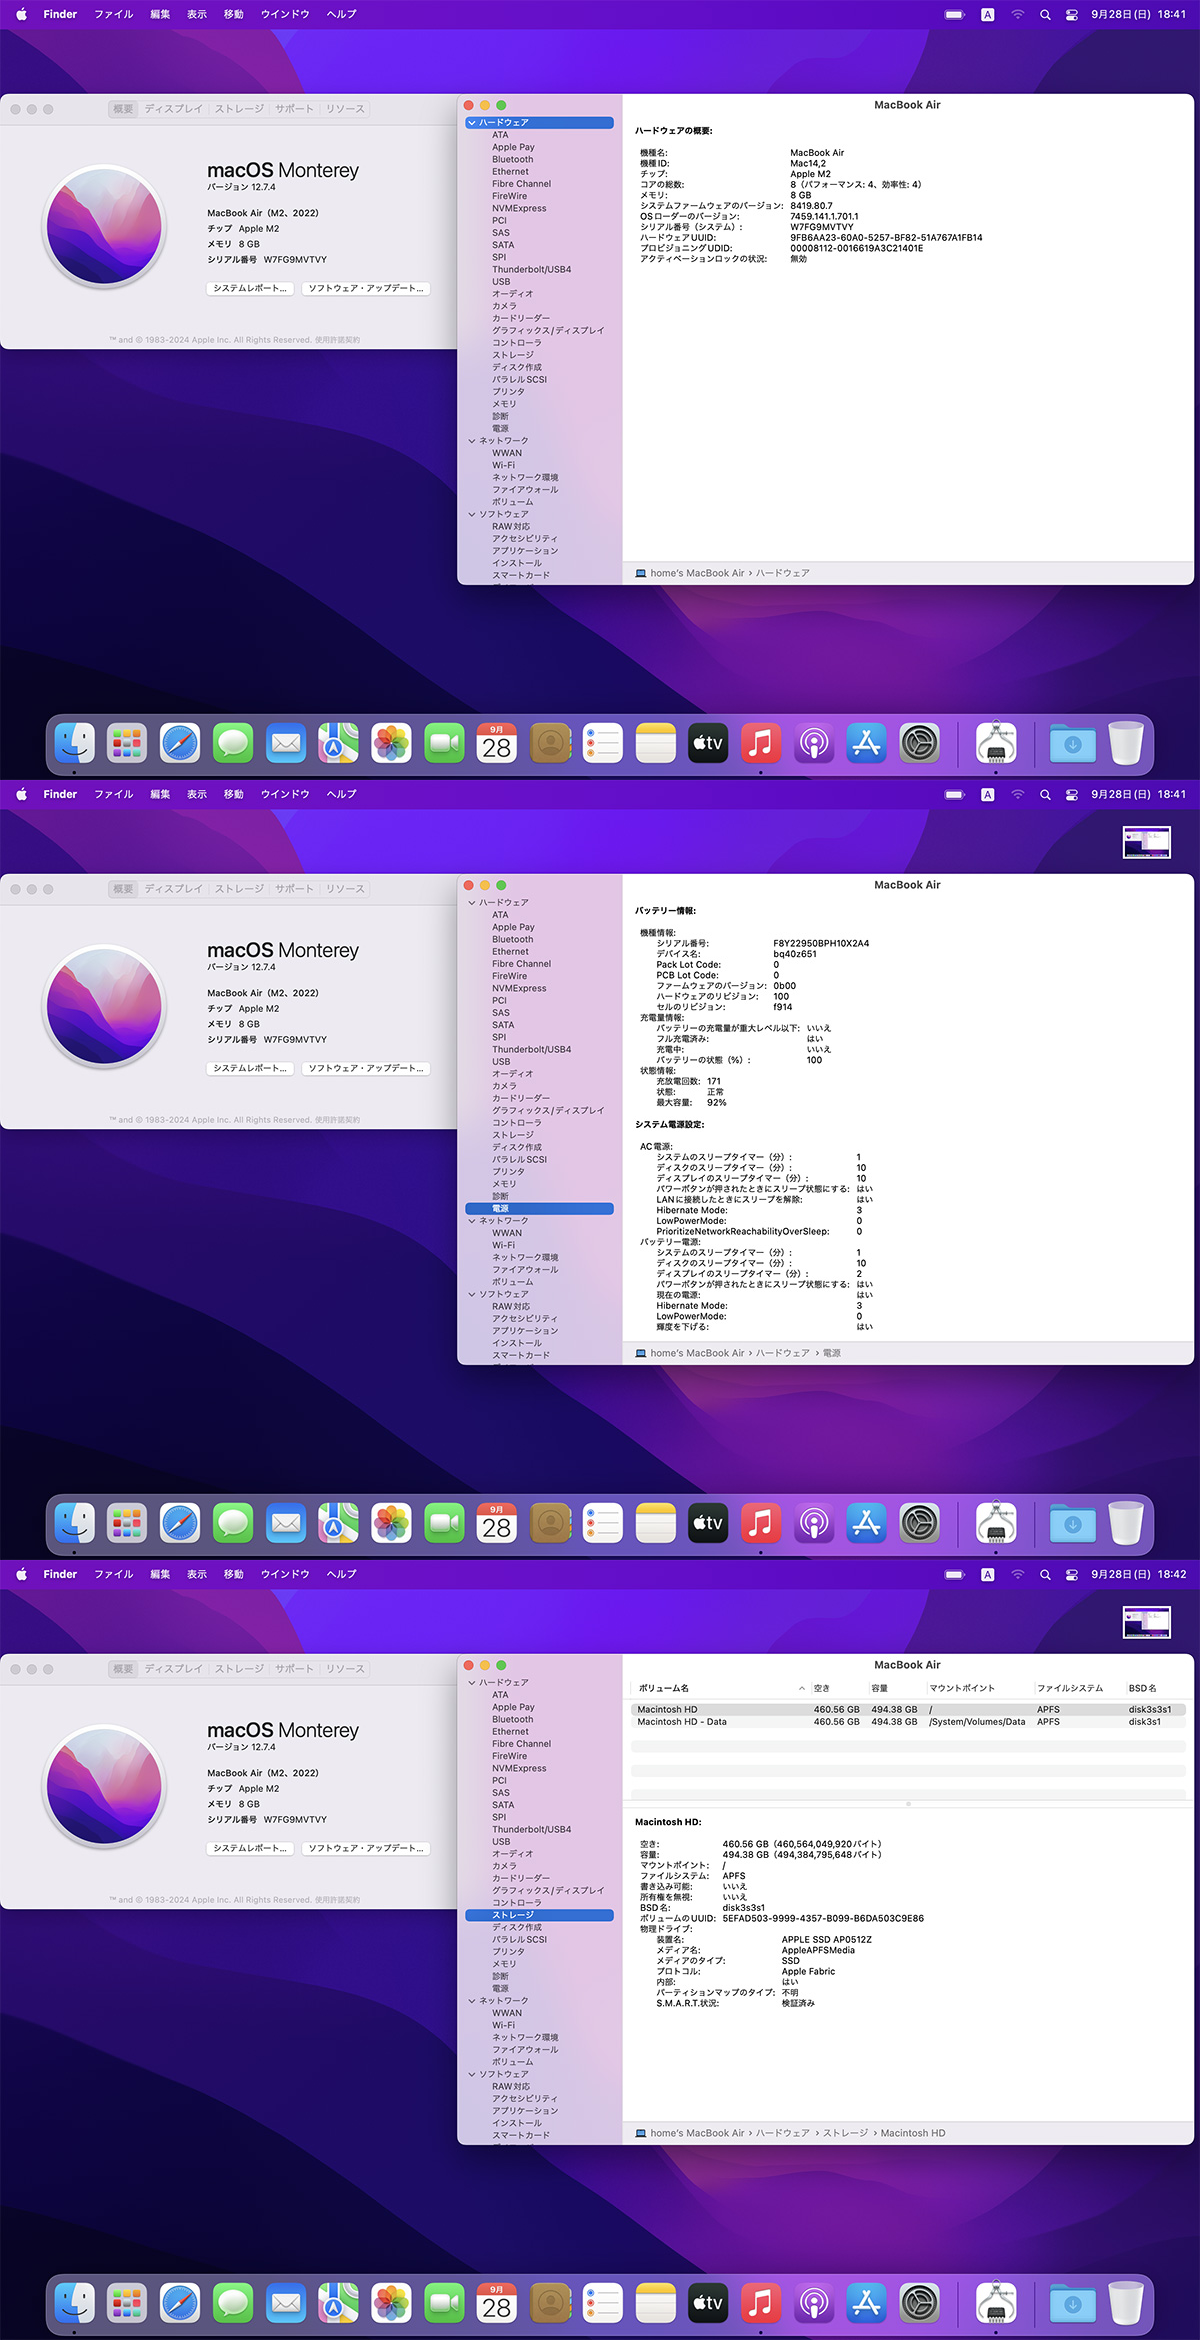This screenshot has height=2340, width=1200.
Task: Launch Music from the dock below the storage volumes window
Action: [761, 2304]
